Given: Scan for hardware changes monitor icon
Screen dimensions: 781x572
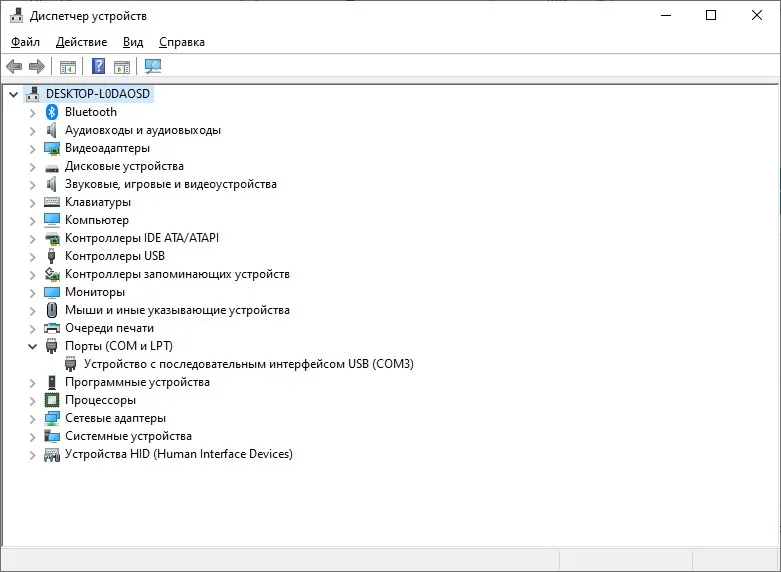Looking at the screenshot, I should [153, 66].
